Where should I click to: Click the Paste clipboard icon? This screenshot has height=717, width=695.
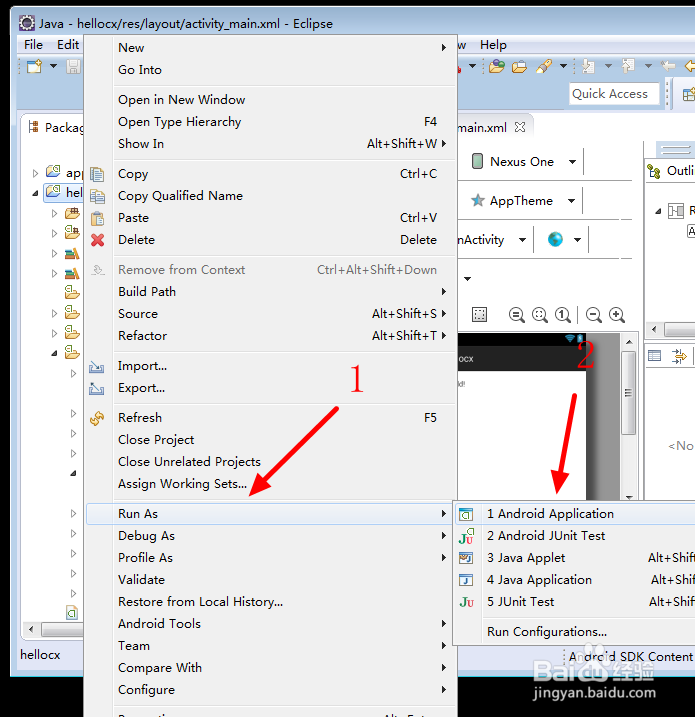click(x=97, y=218)
